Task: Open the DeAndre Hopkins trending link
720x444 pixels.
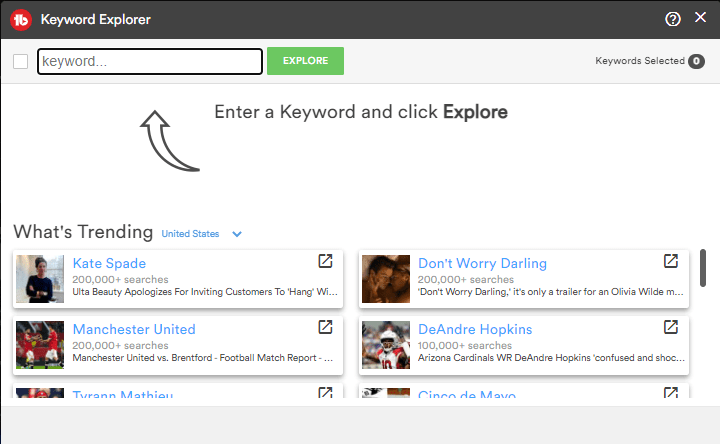Action: (475, 329)
